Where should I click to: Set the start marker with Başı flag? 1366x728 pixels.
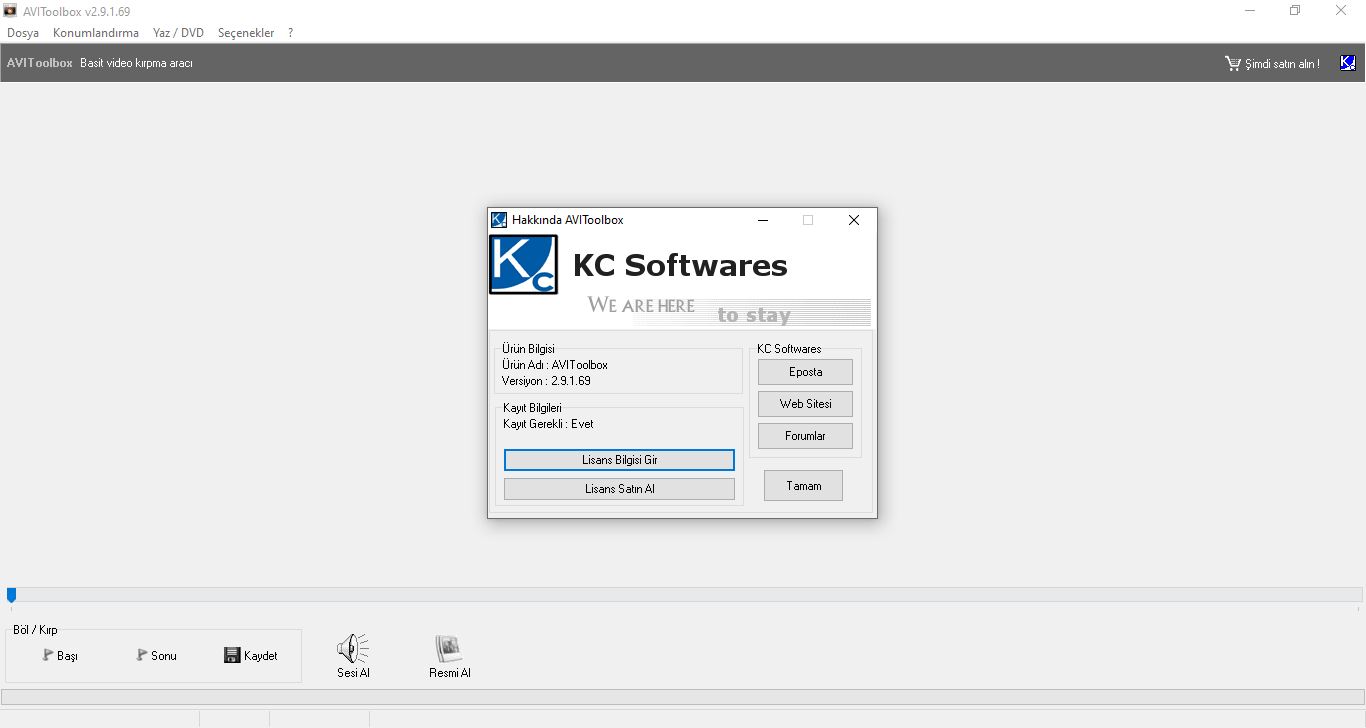tap(60, 656)
